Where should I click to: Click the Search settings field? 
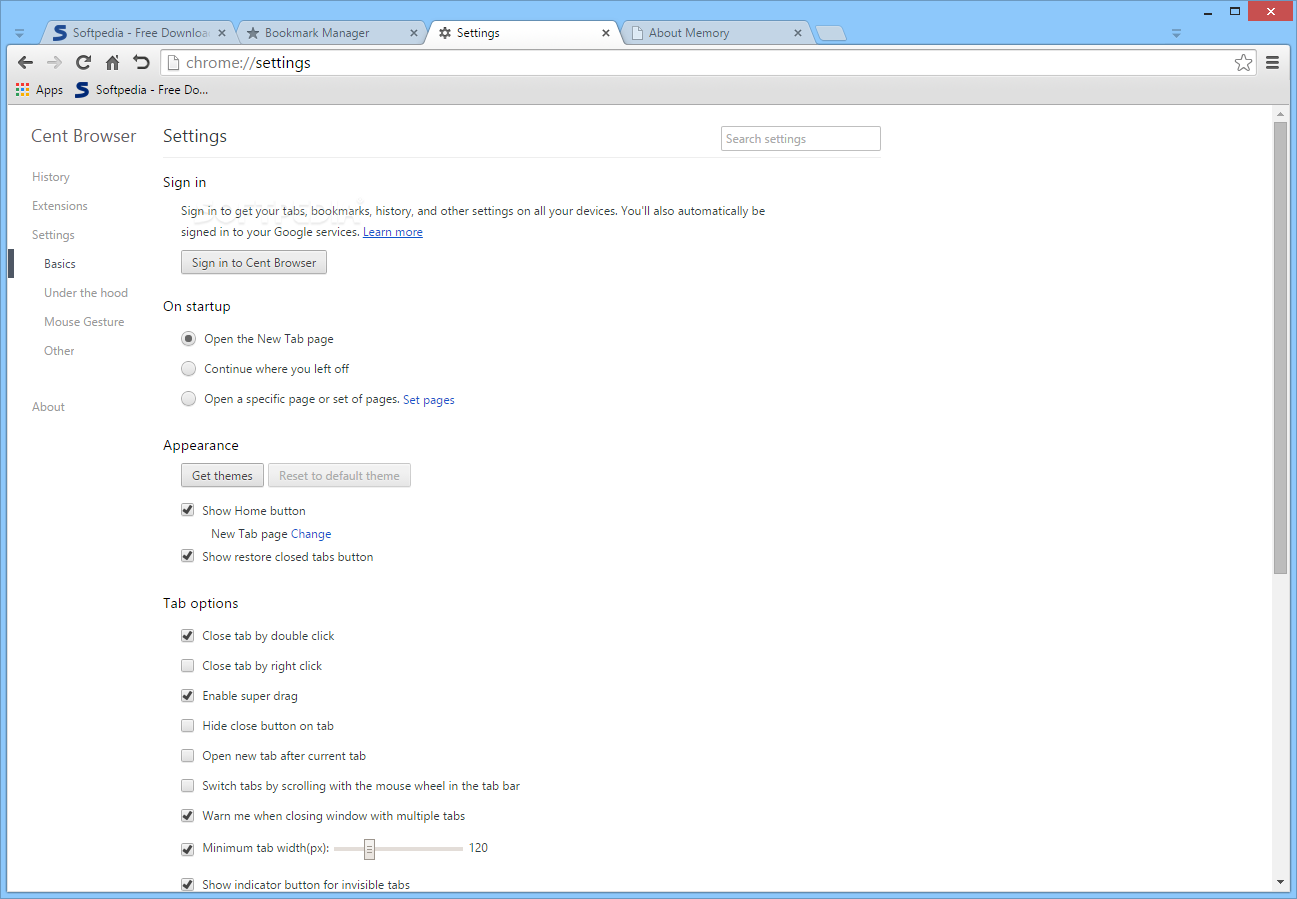tap(801, 139)
